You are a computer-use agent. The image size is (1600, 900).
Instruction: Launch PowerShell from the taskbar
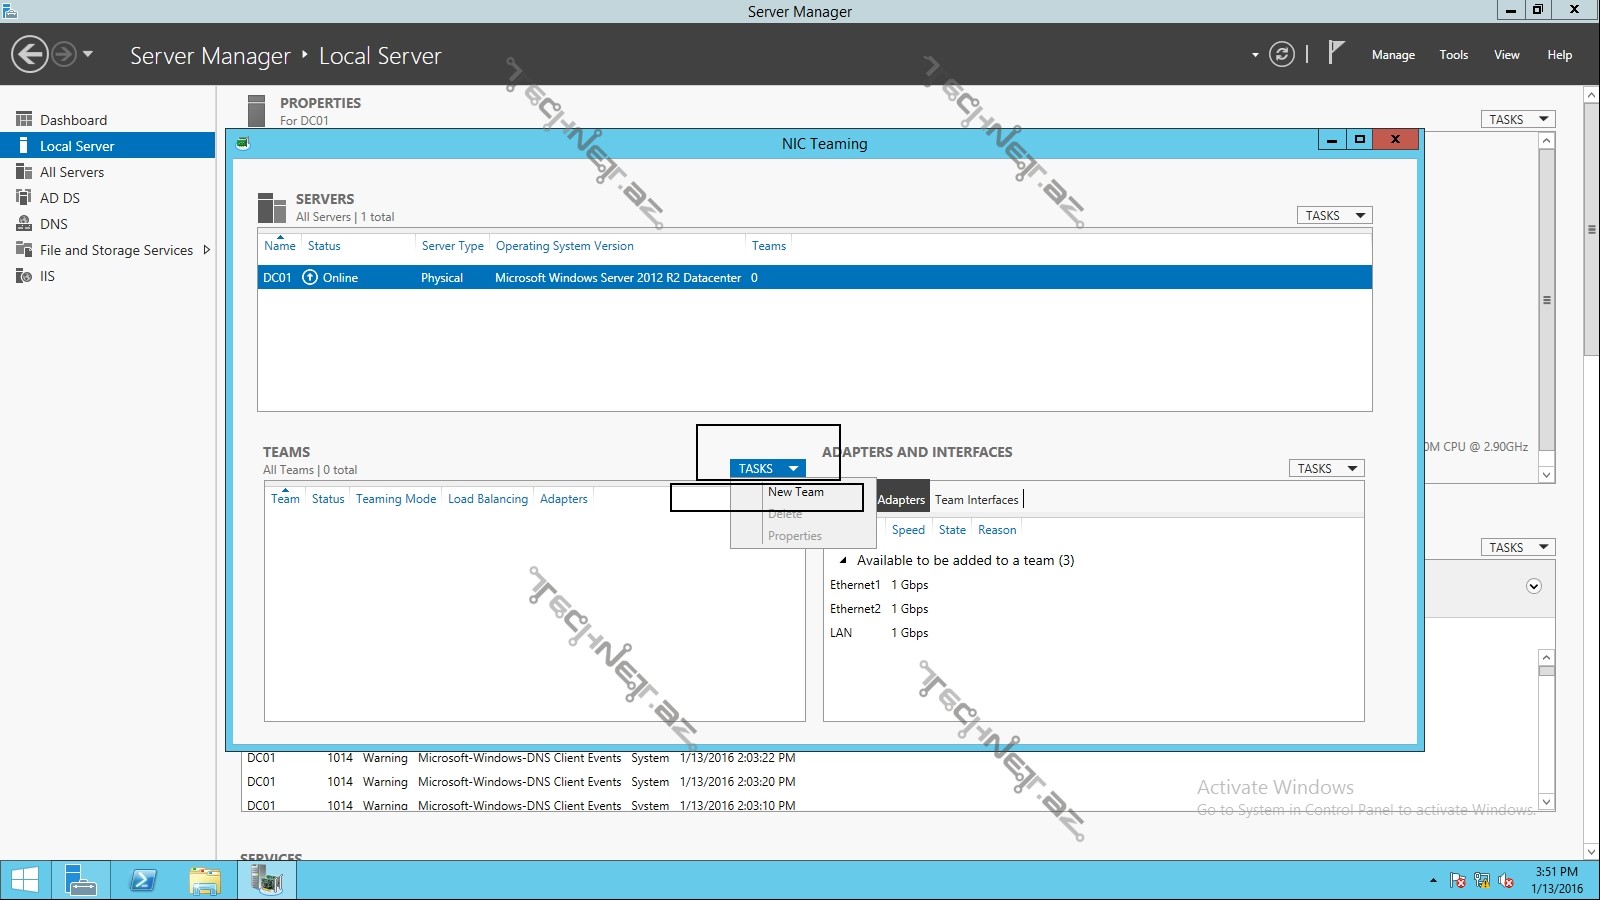coord(143,880)
